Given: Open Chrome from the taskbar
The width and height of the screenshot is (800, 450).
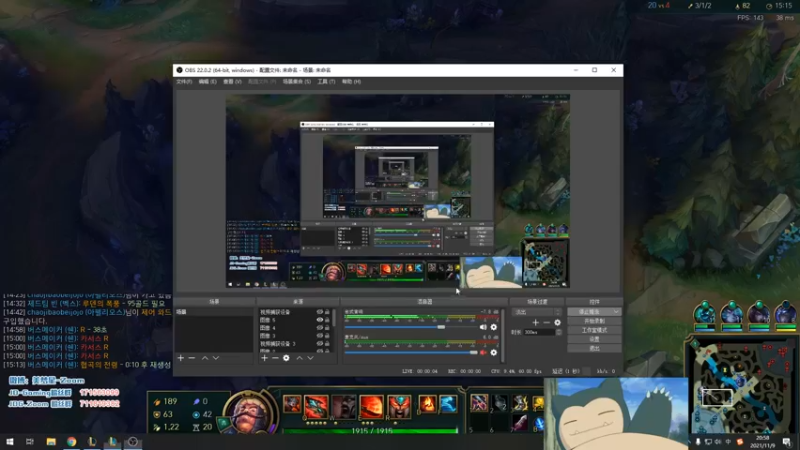Looking at the screenshot, I should click(x=71, y=442).
